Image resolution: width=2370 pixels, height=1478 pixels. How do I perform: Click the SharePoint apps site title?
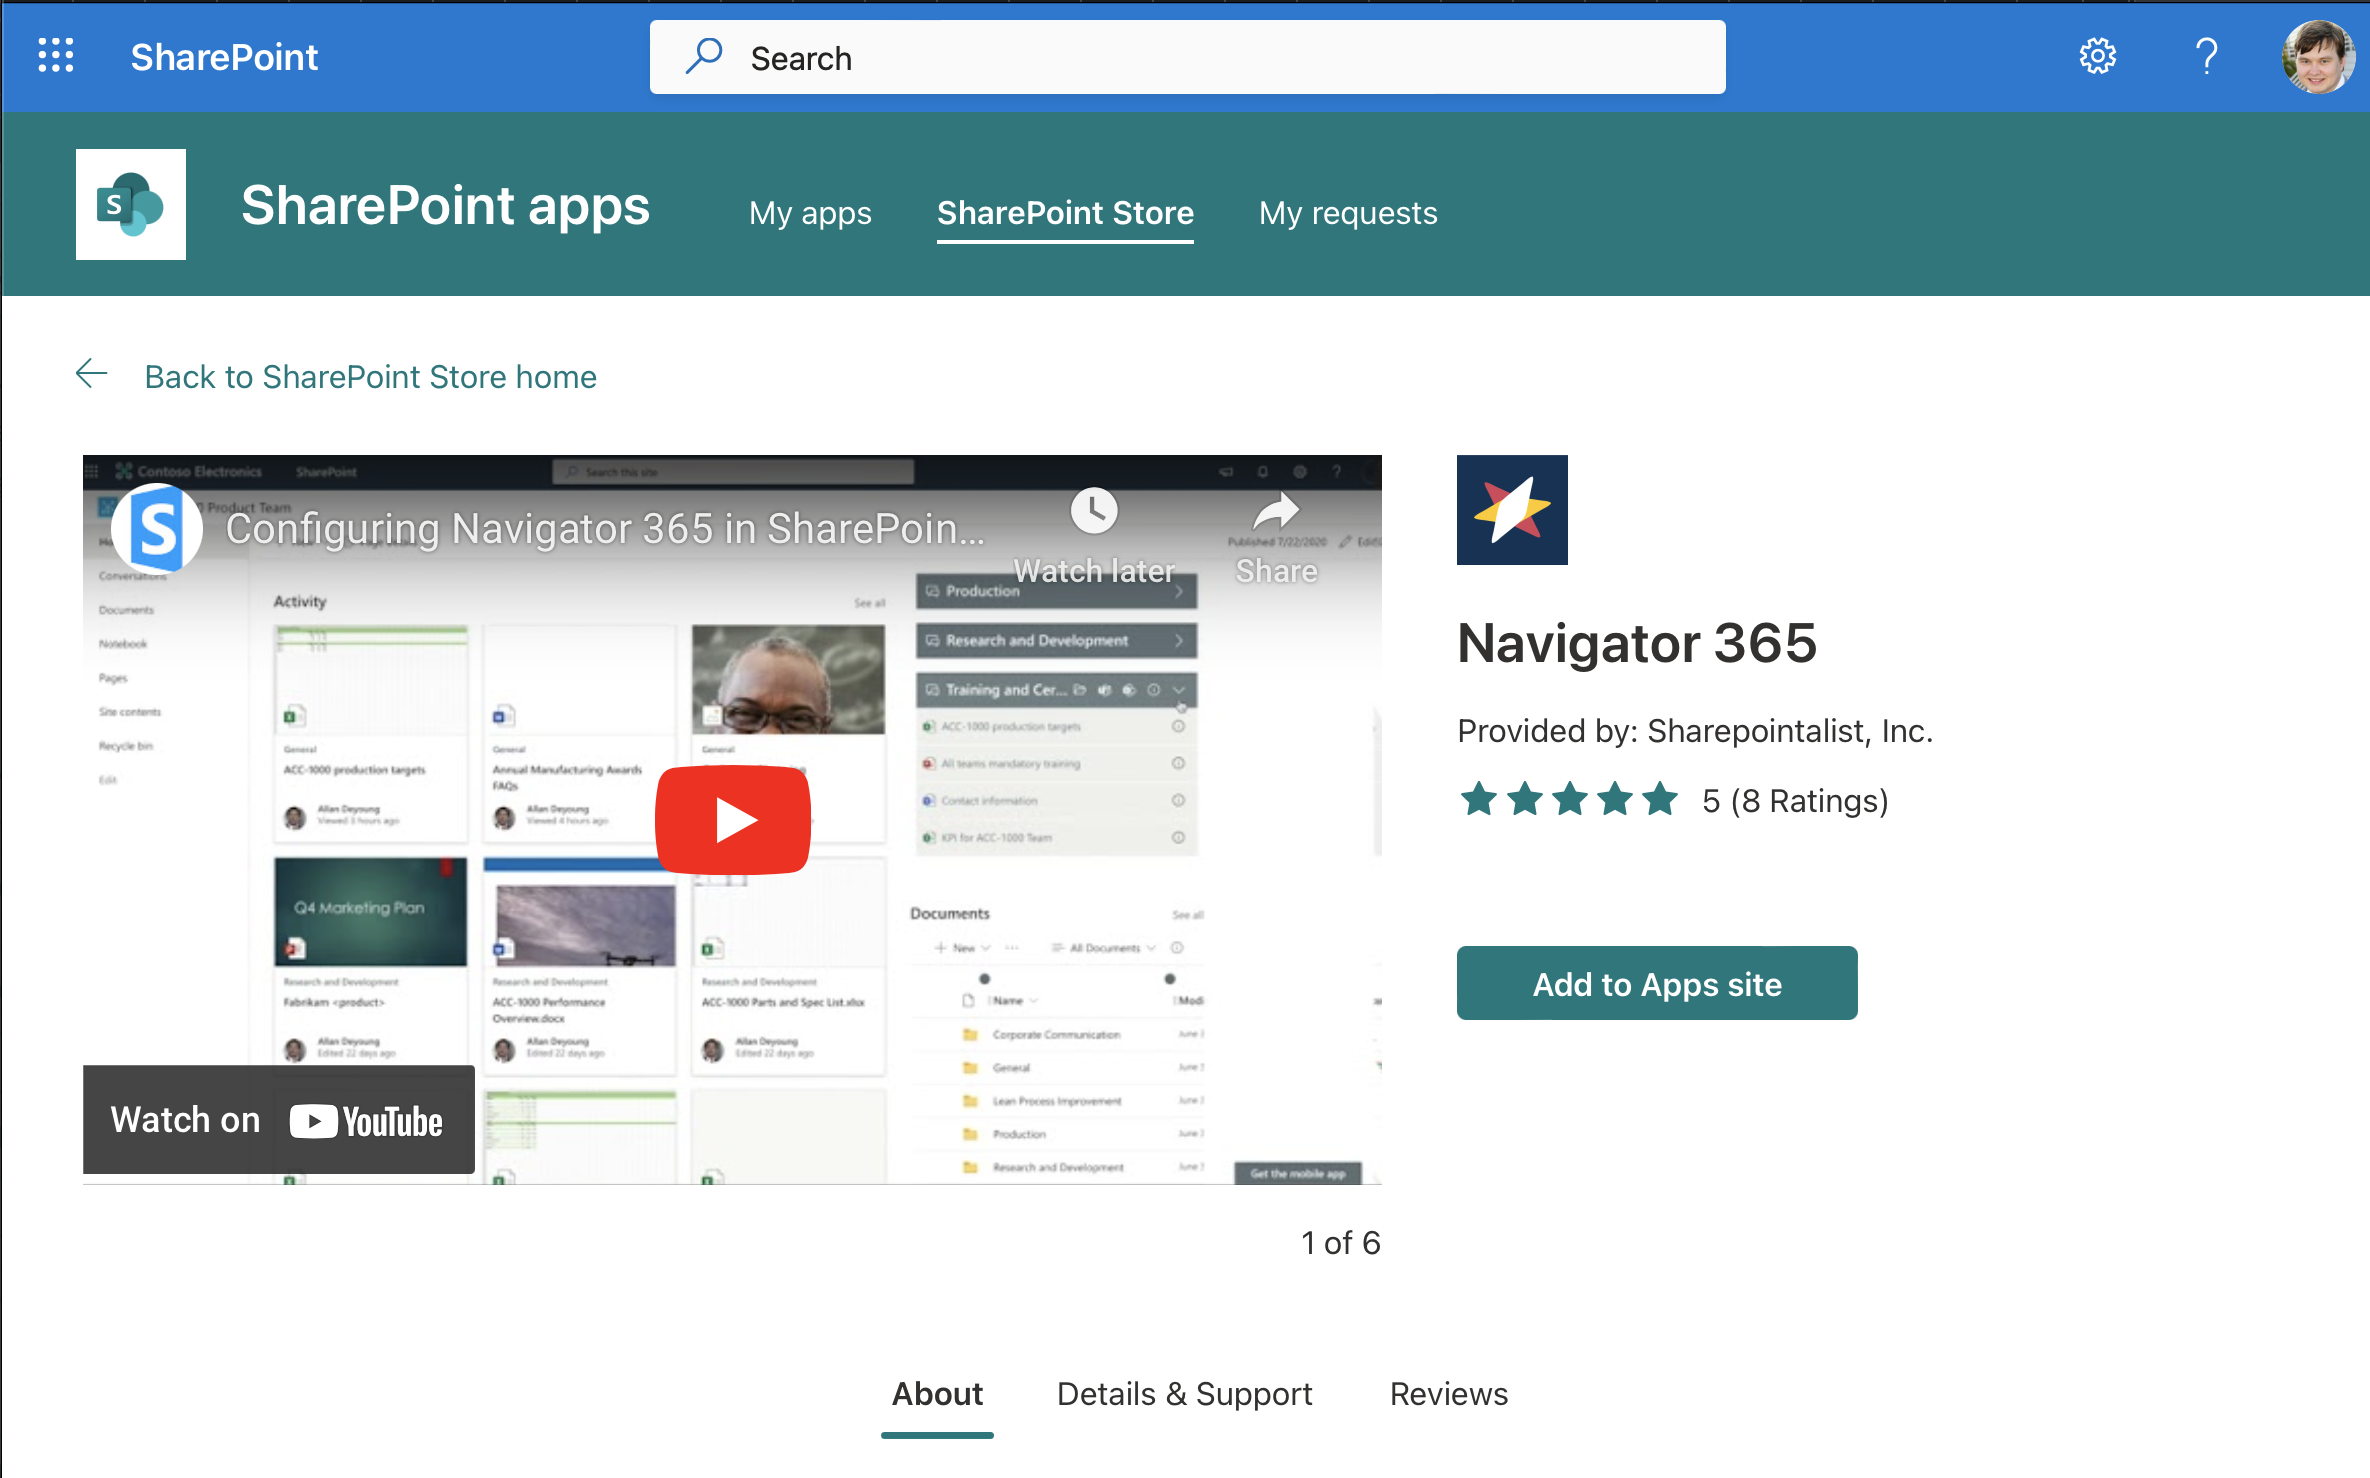[x=445, y=206]
